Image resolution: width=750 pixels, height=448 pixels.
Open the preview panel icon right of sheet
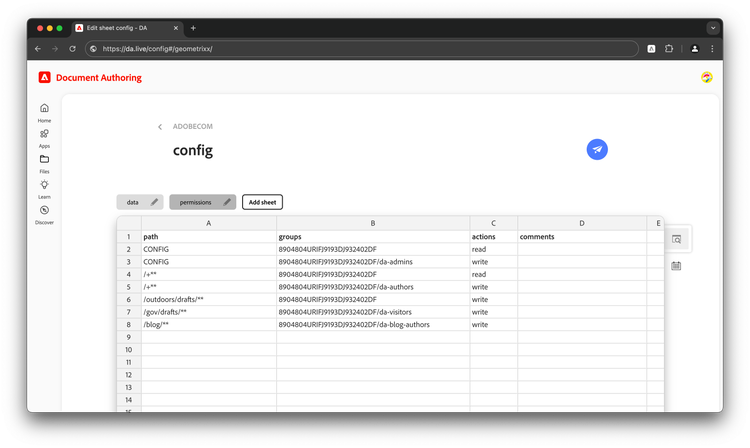tap(677, 239)
